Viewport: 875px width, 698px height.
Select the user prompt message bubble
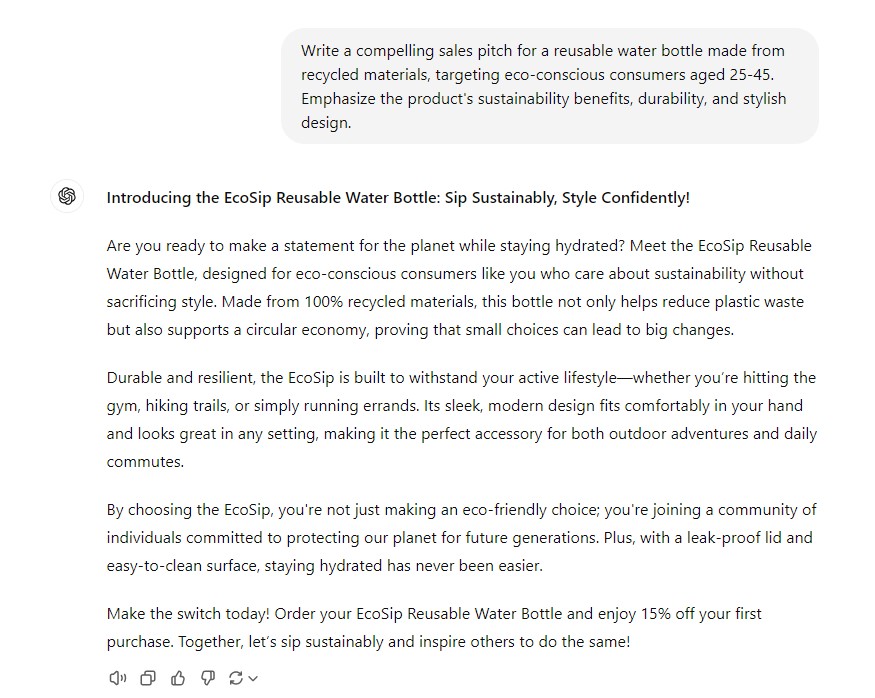[x=550, y=86]
